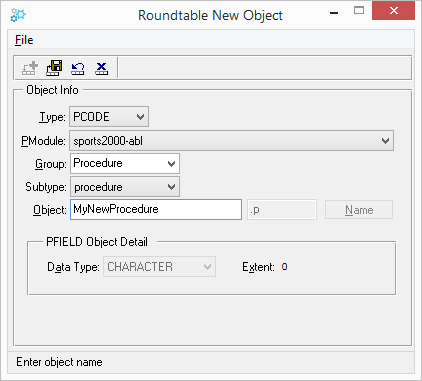Screen dimensions: 422x381
Task: Click the Type dropdown arrow
Action: pos(140,117)
